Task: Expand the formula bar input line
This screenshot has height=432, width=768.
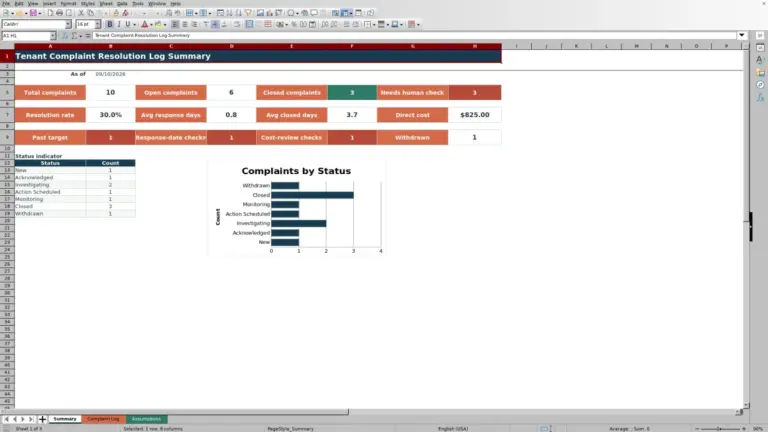Action: (742, 35)
